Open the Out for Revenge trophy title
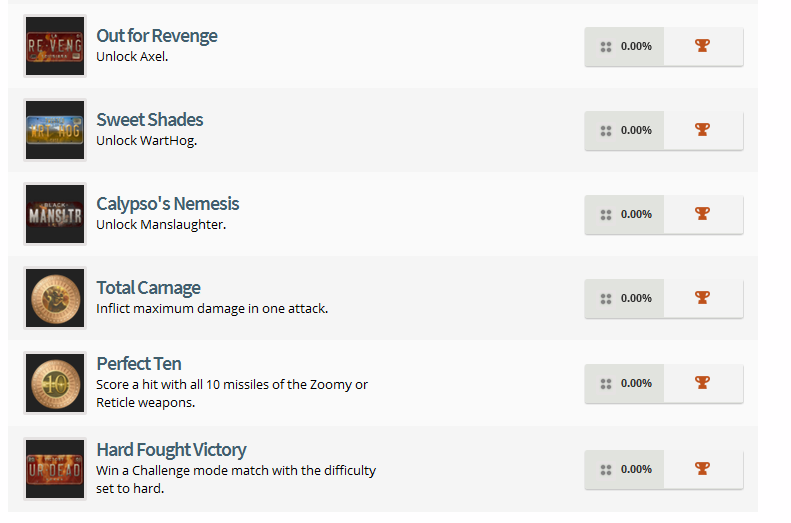Viewport: 791px width, 523px height. pyautogui.click(x=157, y=36)
